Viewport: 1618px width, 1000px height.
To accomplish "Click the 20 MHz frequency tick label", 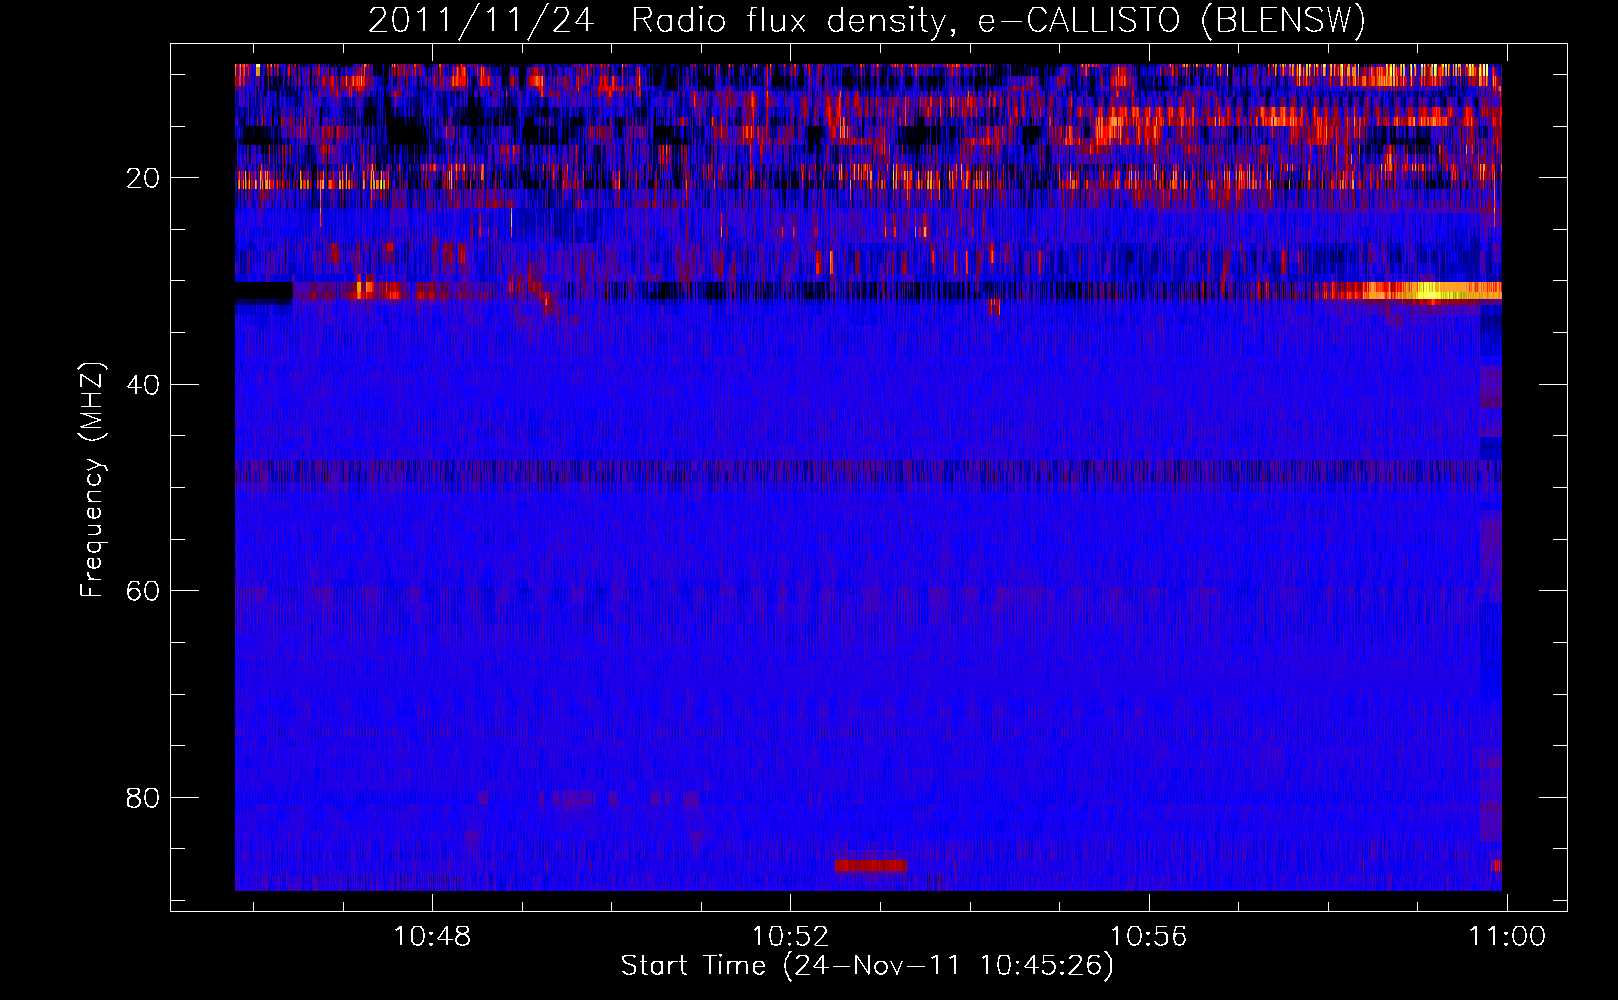I will pyautogui.click(x=144, y=178).
